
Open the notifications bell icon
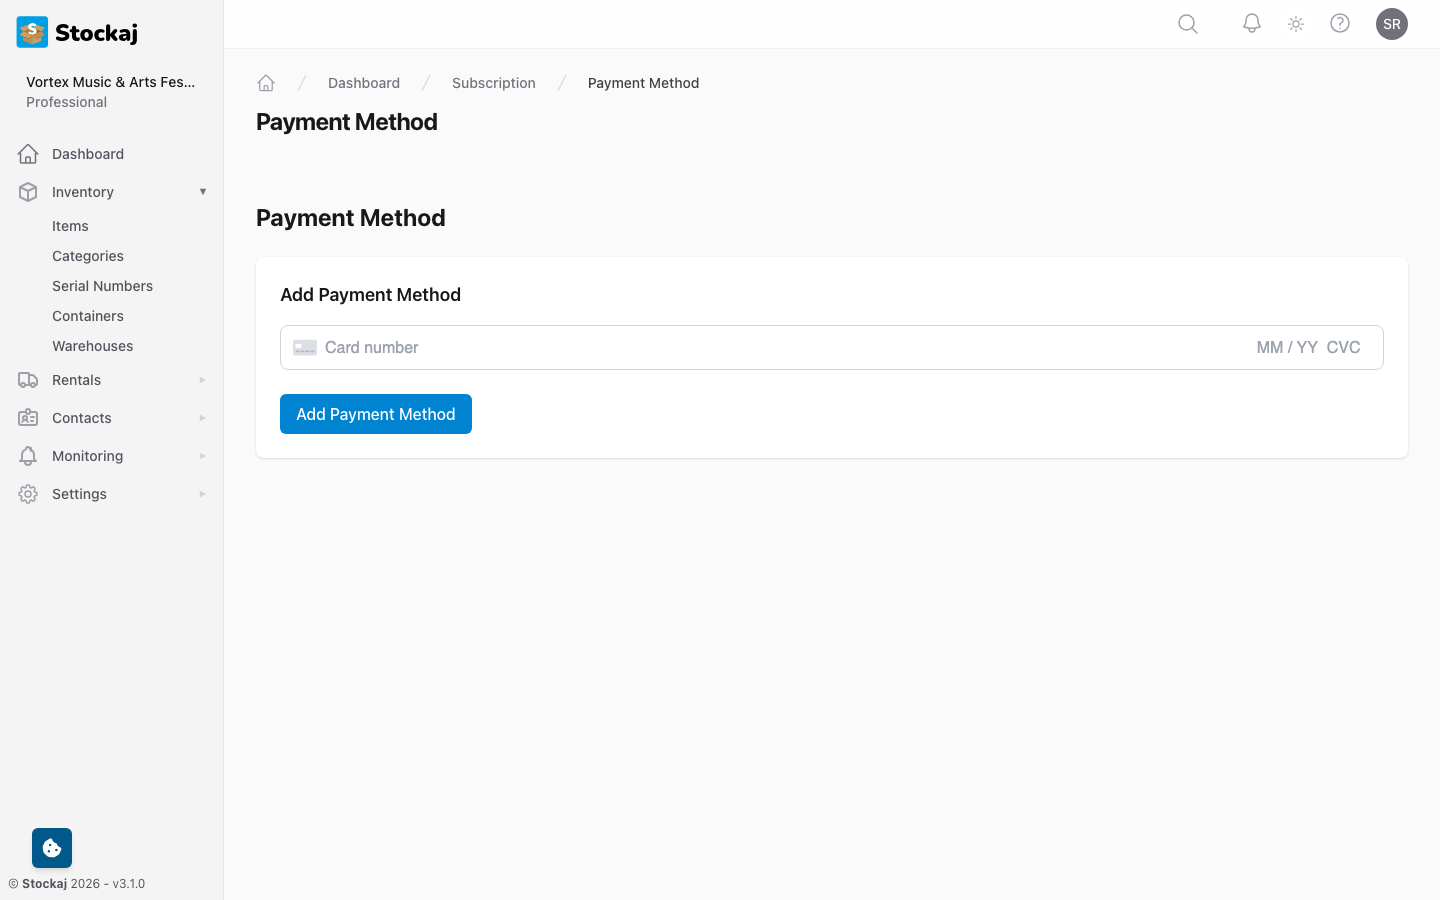tap(1251, 23)
